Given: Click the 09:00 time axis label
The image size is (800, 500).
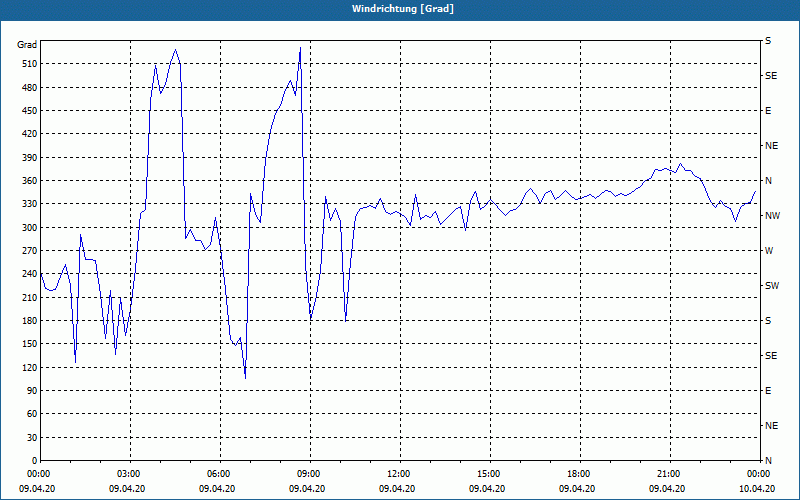Looking at the screenshot, I should pos(309,473).
